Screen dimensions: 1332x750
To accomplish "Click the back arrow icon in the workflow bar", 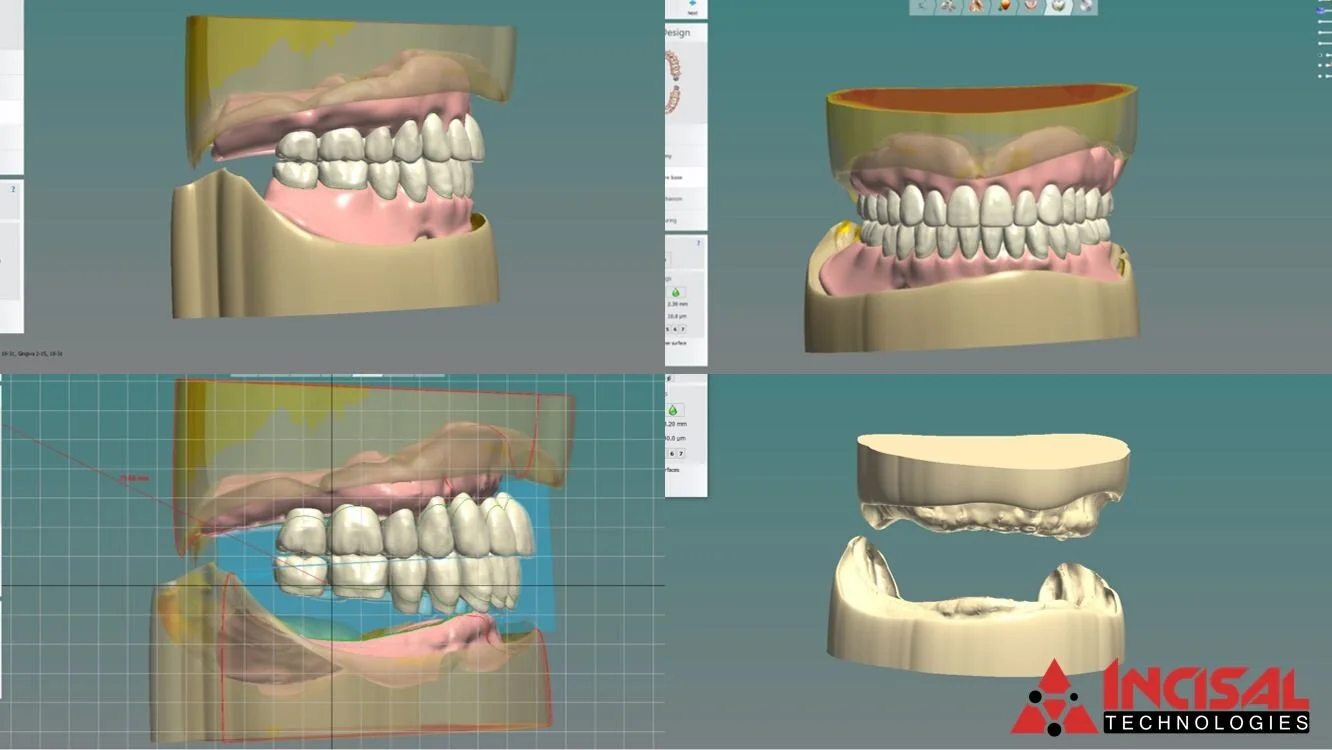I will click(x=921, y=6).
